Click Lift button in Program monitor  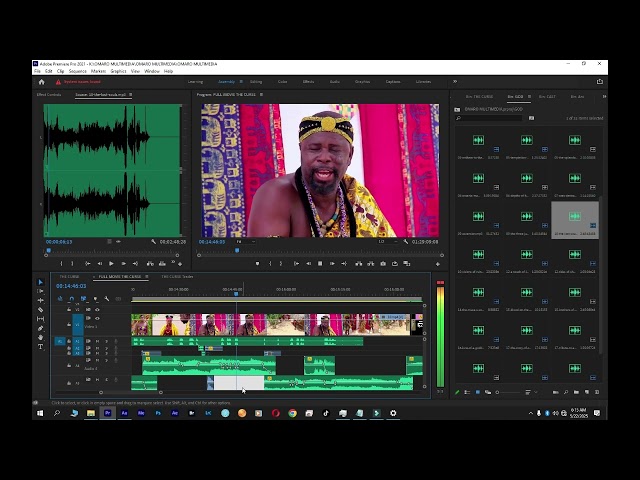(358, 264)
